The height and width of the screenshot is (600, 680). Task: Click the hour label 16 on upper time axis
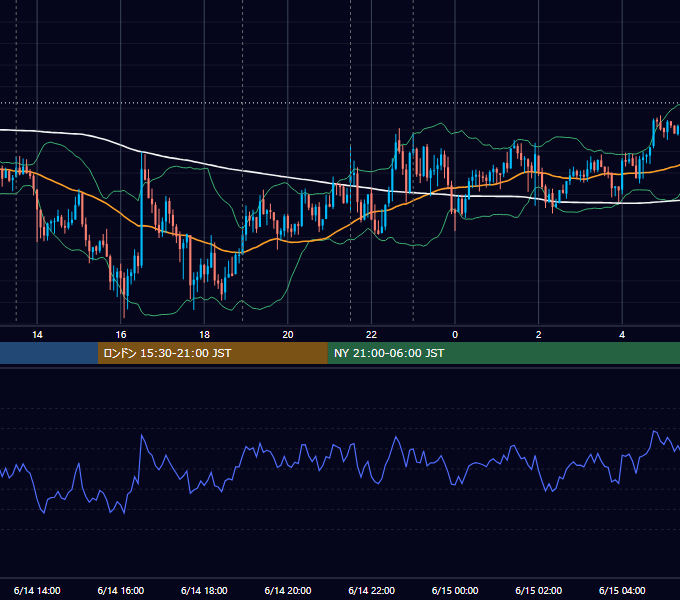[121, 335]
